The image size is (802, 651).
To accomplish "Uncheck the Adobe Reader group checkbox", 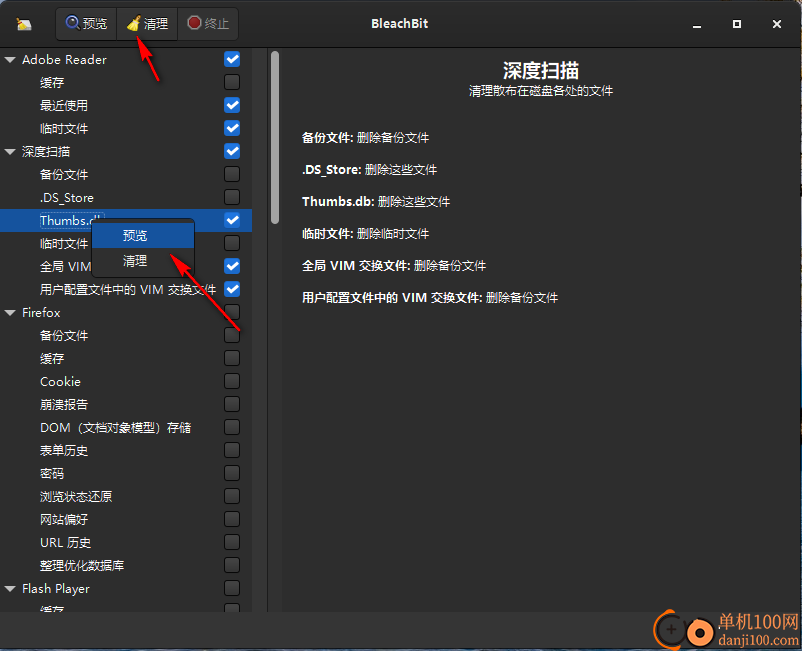I will (x=232, y=59).
